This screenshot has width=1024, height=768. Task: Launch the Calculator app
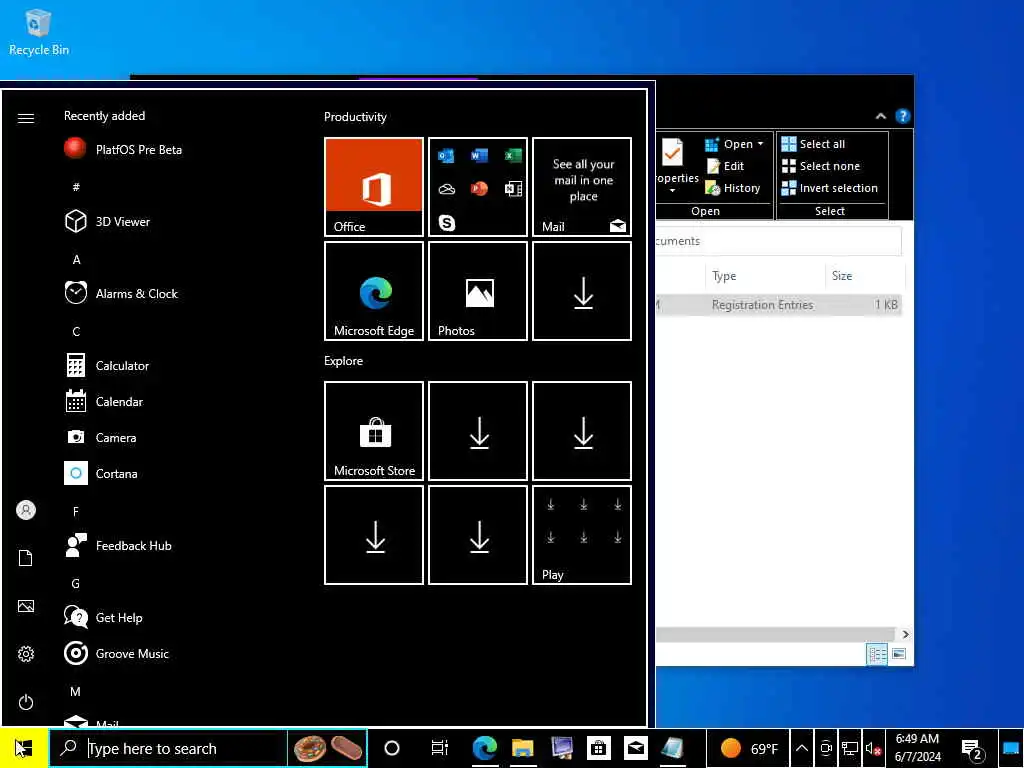pyautogui.click(x=107, y=366)
